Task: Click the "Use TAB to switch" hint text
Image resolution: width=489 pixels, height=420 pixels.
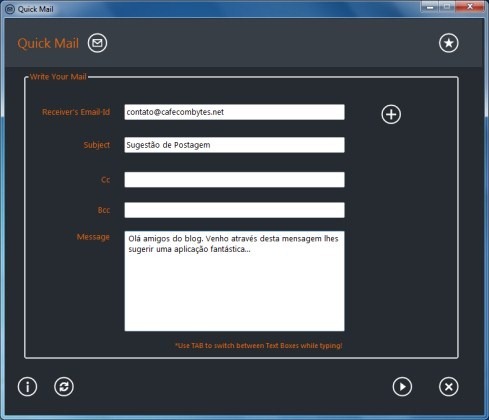Action: coord(259,346)
